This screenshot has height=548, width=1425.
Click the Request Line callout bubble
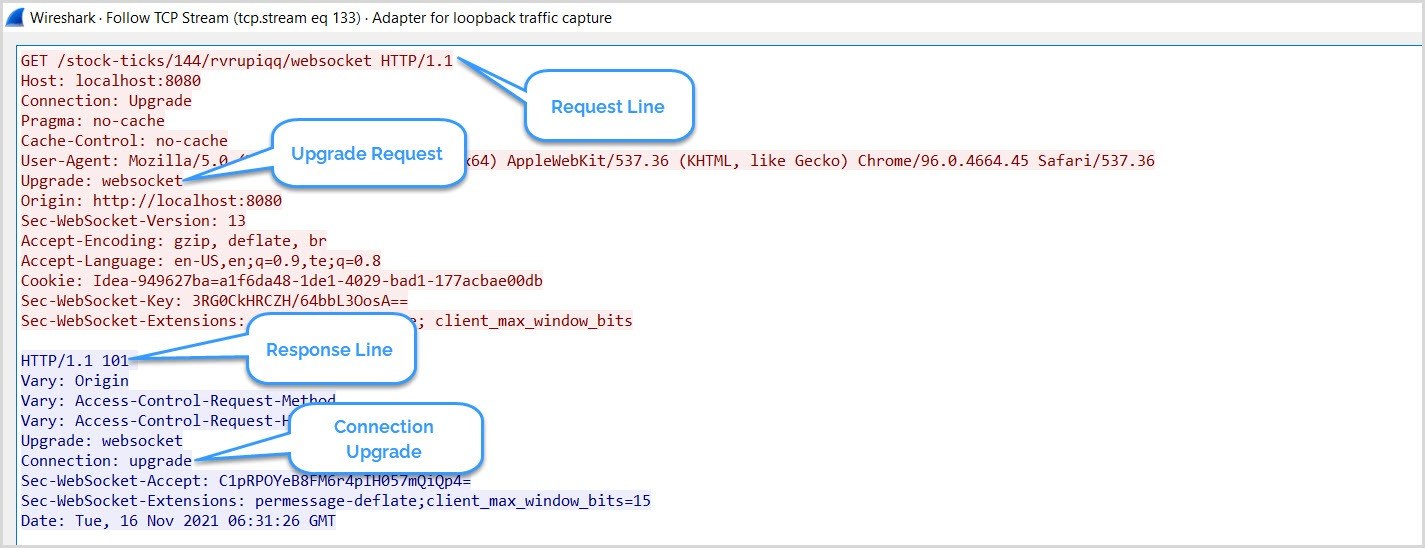coord(608,106)
